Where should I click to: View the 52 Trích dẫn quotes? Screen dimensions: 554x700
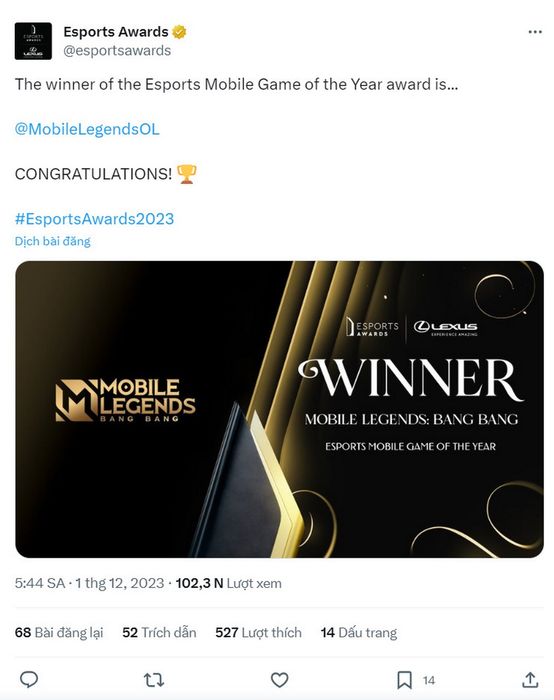point(159,632)
